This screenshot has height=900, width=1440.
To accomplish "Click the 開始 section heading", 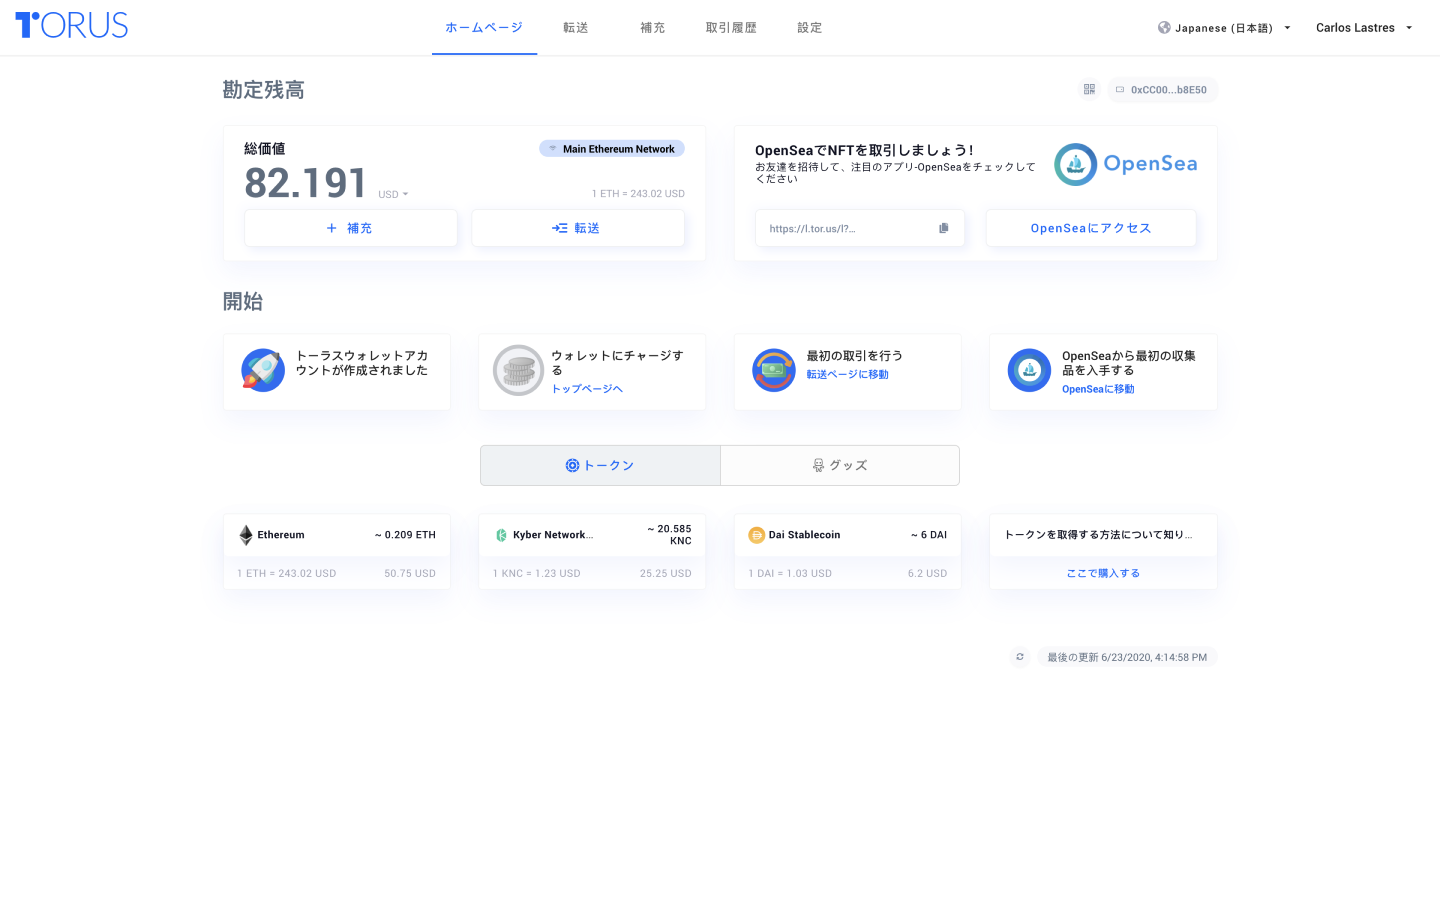I will click(x=243, y=302).
